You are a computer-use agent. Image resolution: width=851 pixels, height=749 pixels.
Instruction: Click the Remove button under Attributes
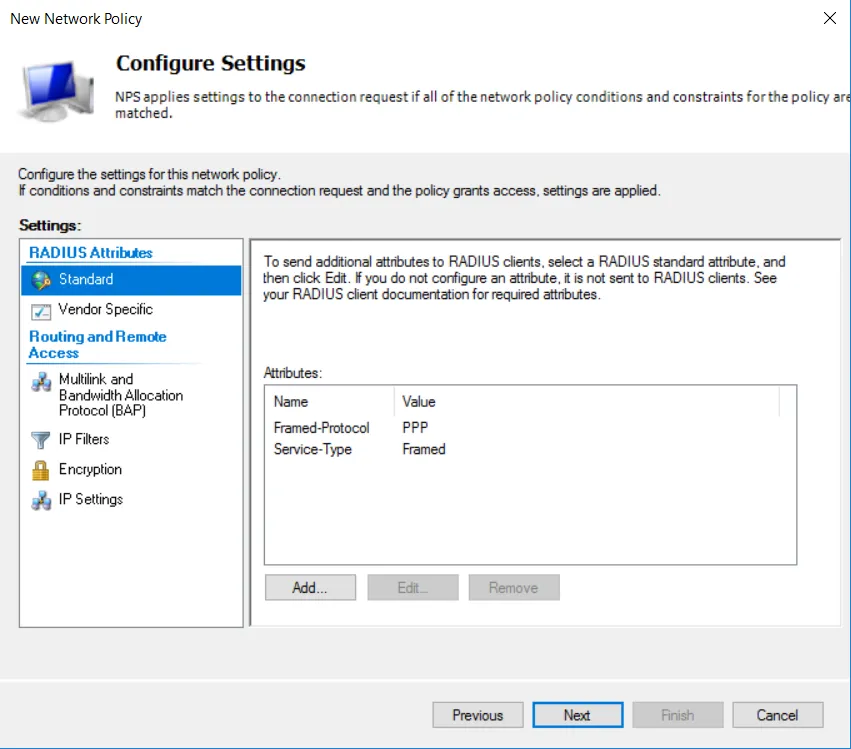click(x=513, y=587)
